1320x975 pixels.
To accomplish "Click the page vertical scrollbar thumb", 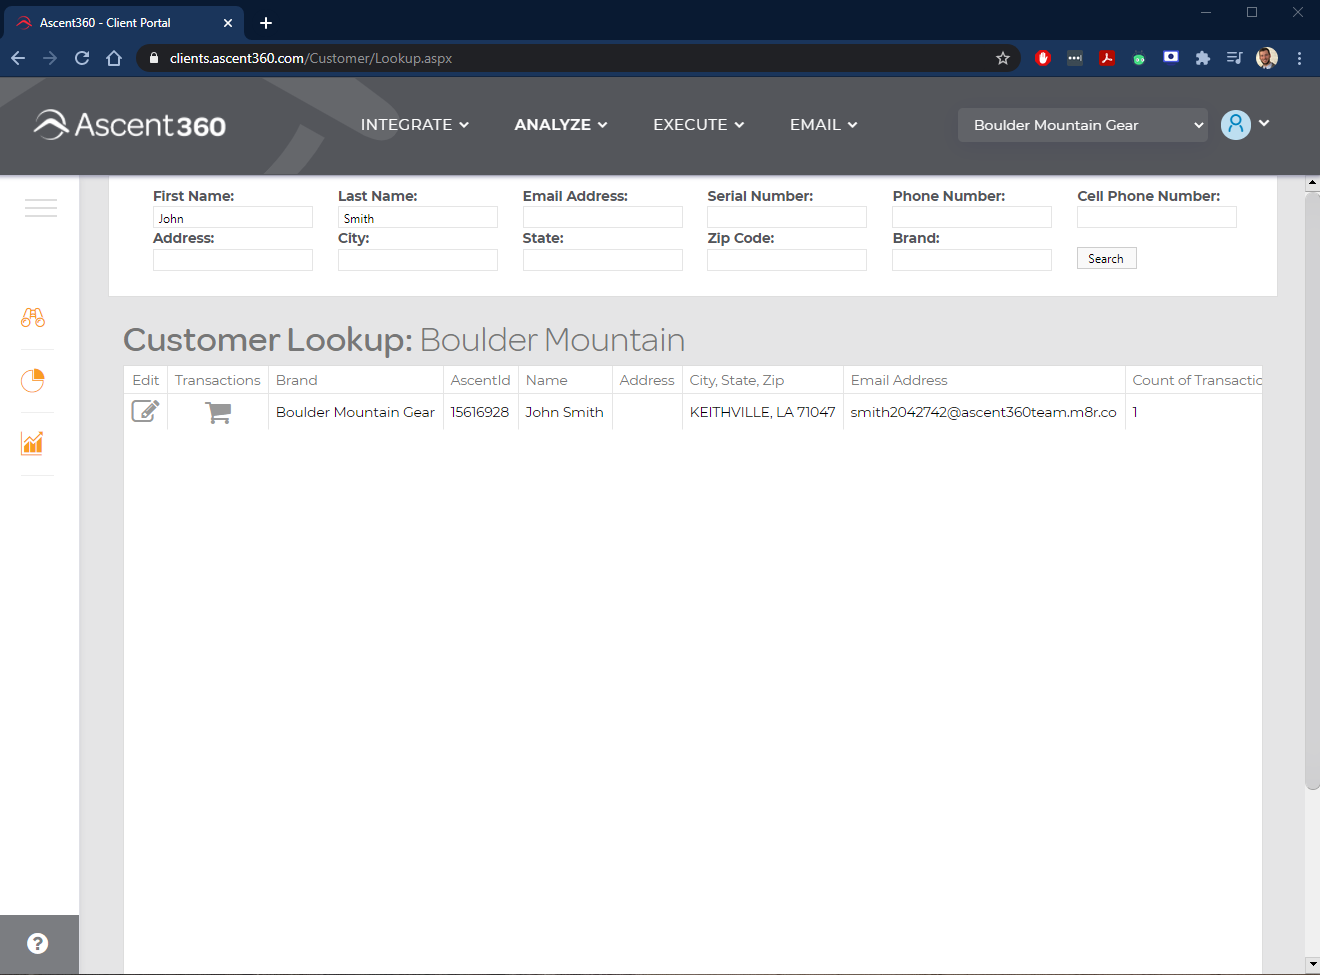I will tap(1312, 491).
